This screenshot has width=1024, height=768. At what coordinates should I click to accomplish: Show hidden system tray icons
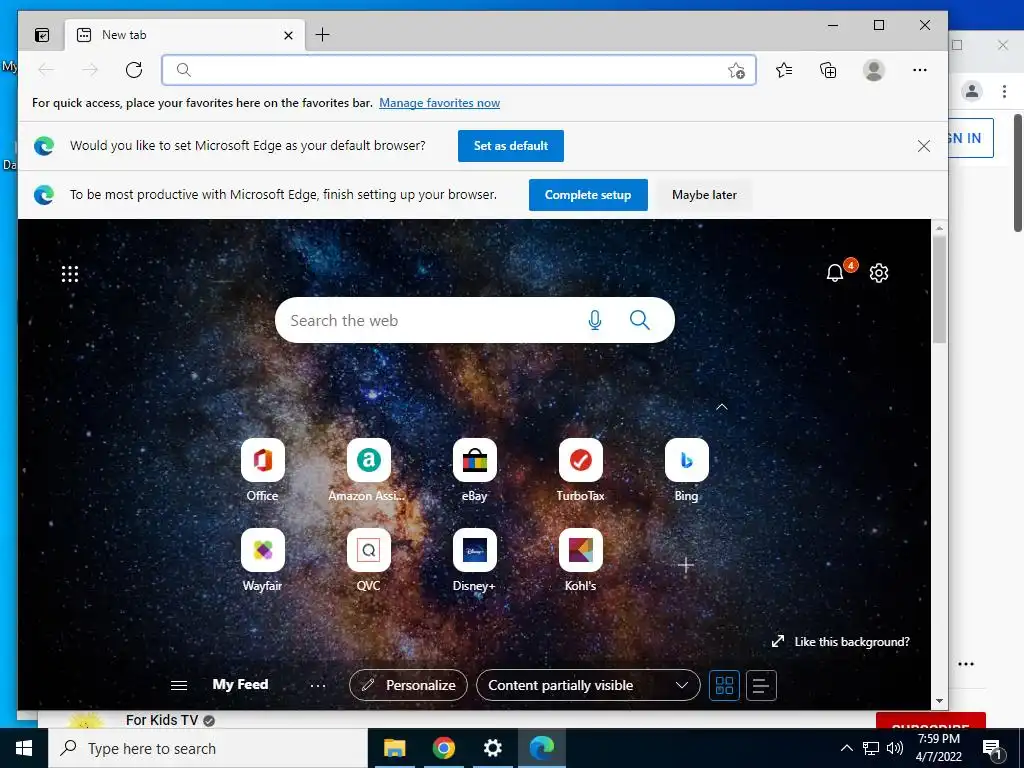[x=846, y=748]
